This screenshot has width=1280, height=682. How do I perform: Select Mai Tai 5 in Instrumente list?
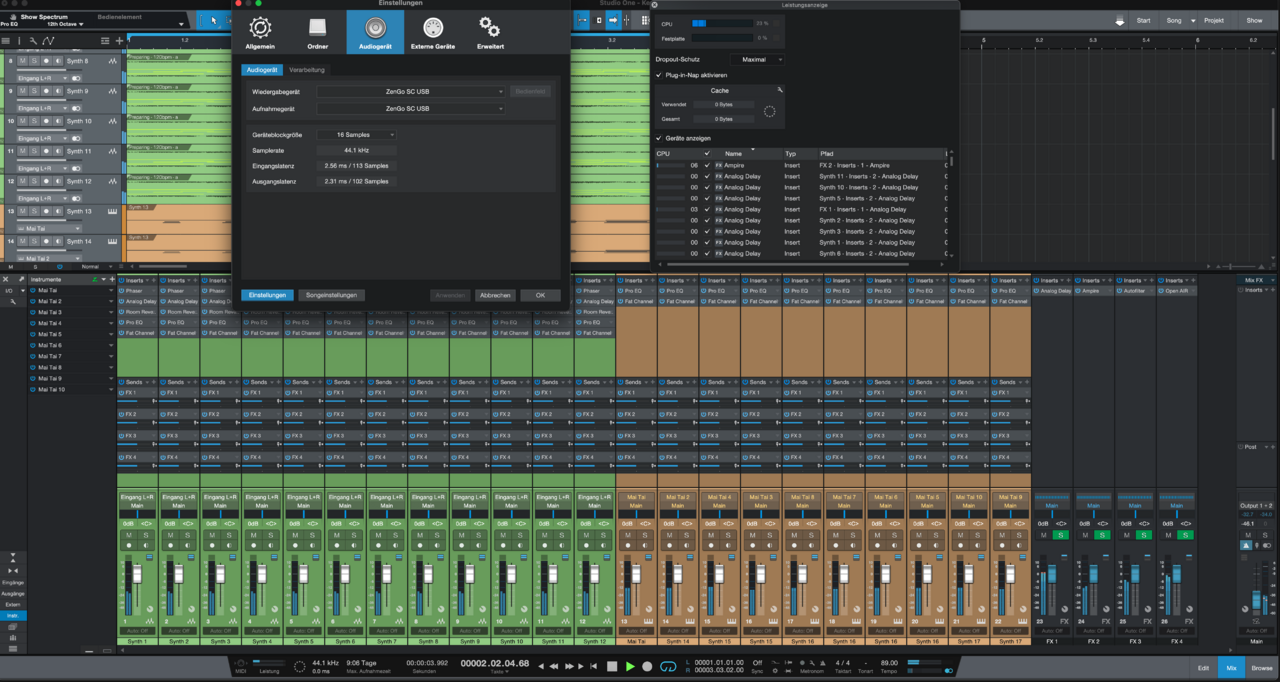[x=51, y=334]
